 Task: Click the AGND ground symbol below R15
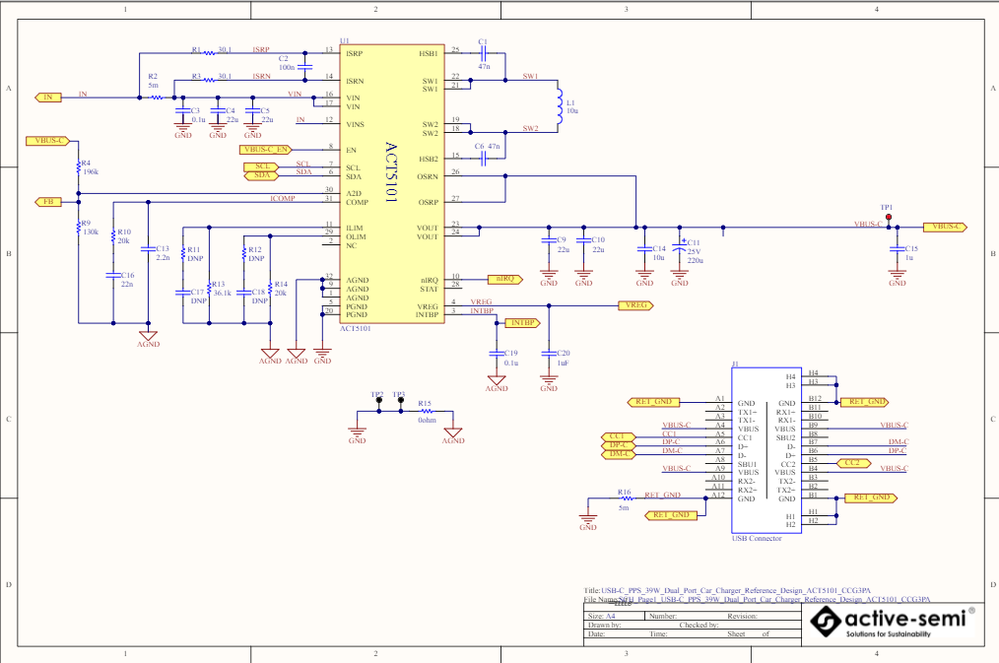pyautogui.click(x=454, y=432)
